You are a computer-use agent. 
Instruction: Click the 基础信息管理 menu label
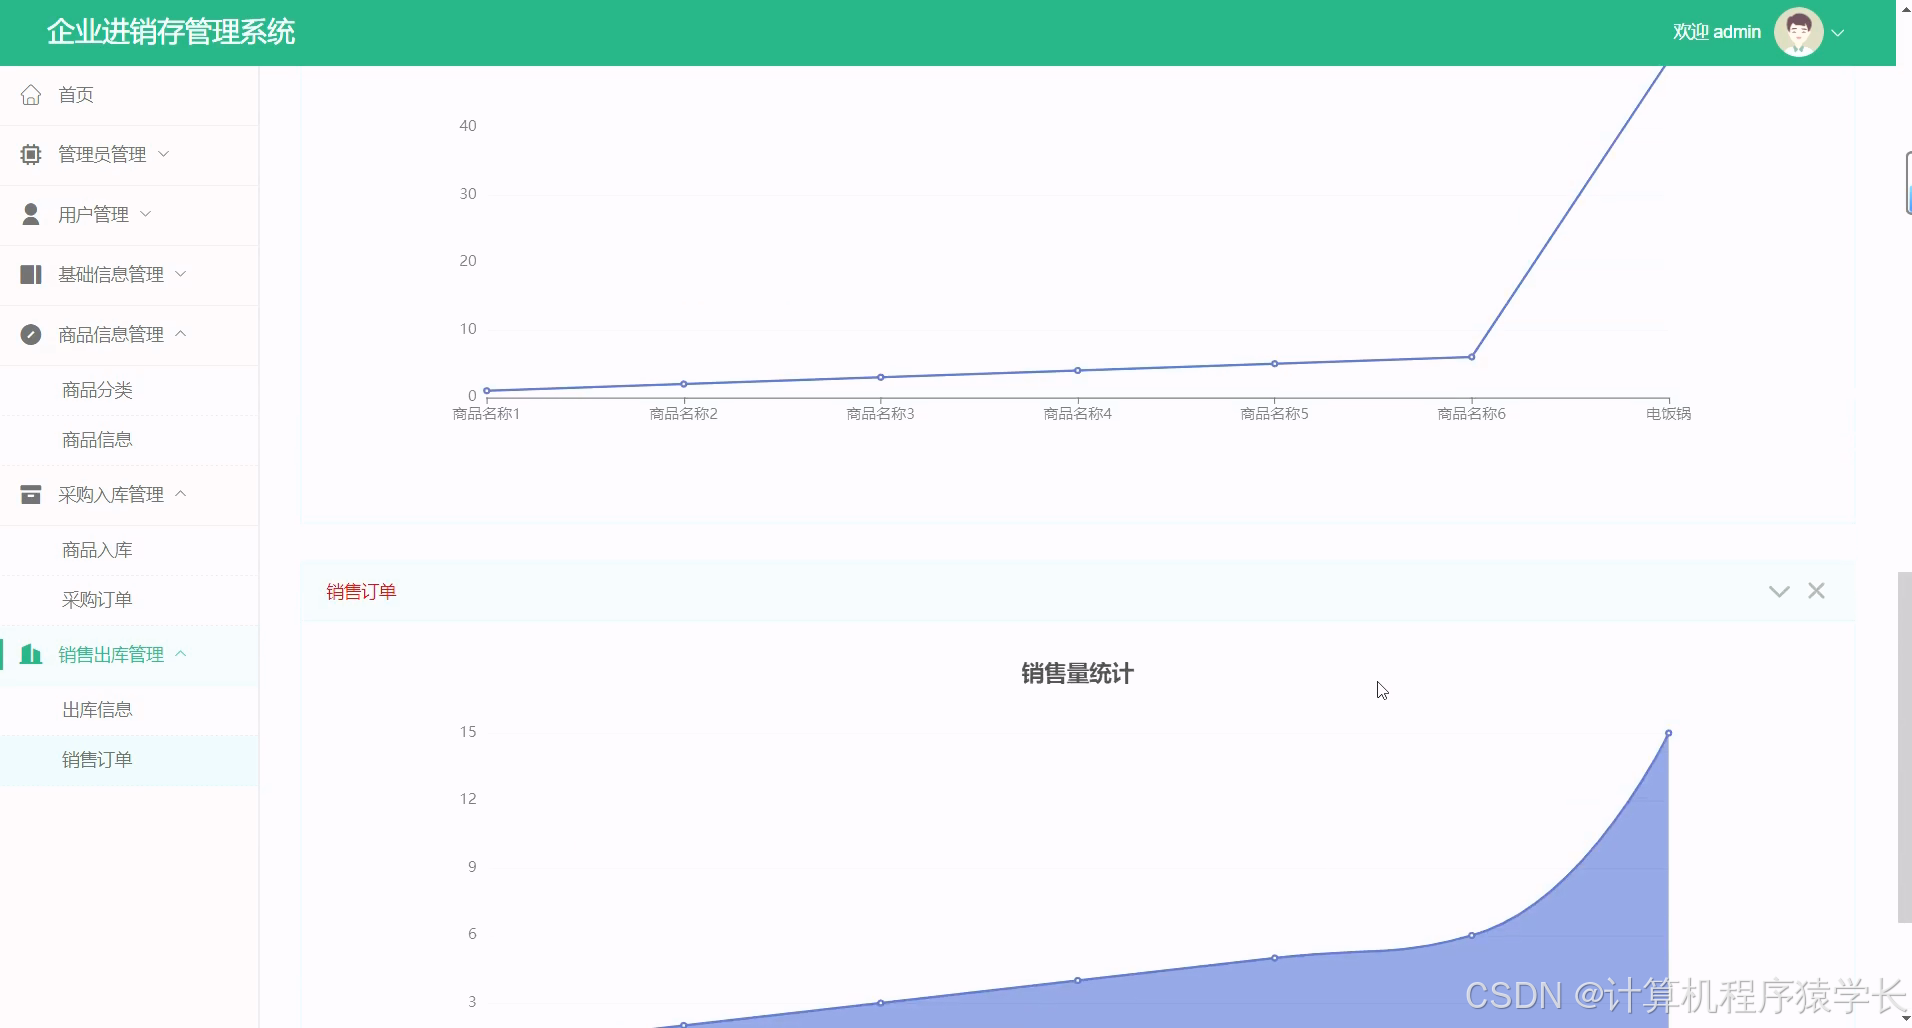[111, 275]
